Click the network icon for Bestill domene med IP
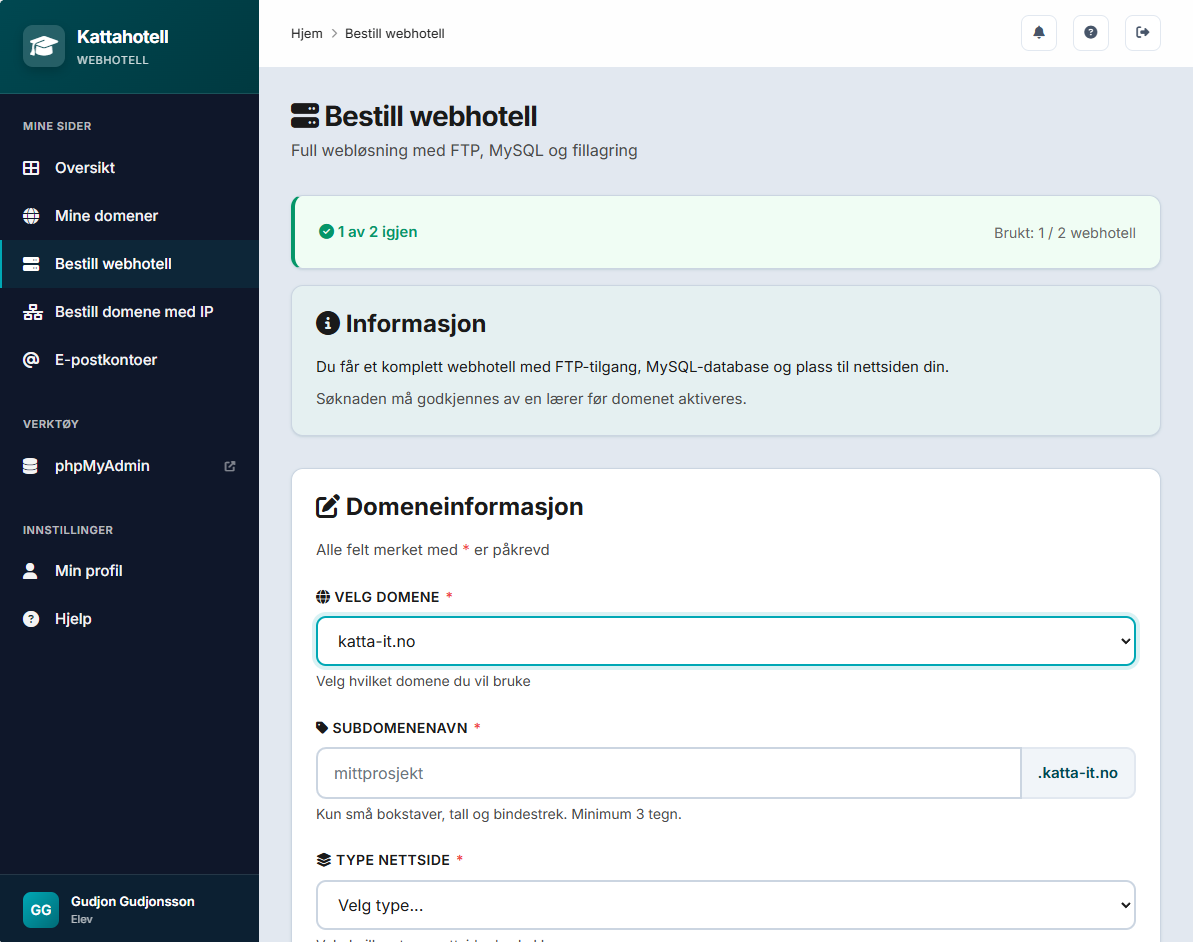Screen dimensions: 1193x942 click(x=32, y=312)
